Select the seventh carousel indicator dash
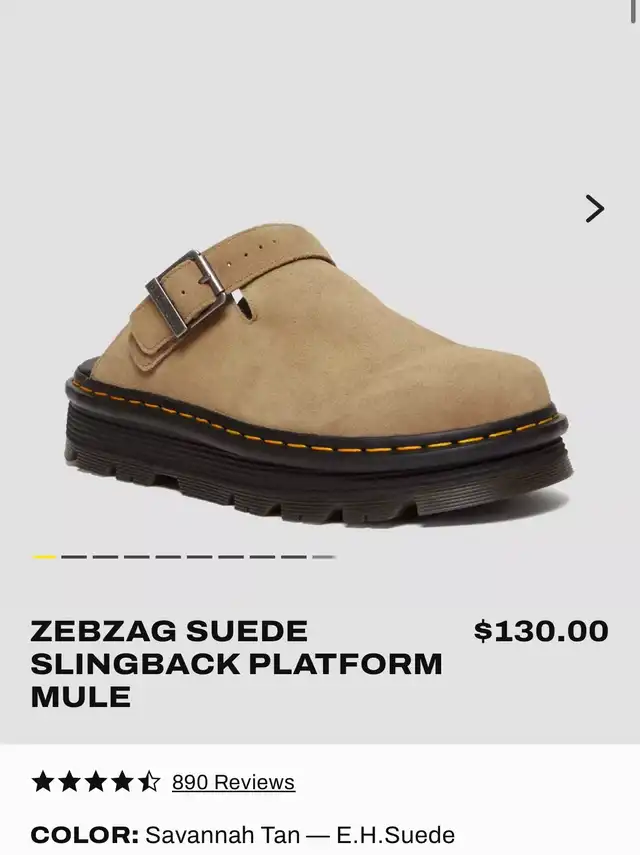Screen dimensions: 640x855 pyautogui.click(x=231, y=557)
